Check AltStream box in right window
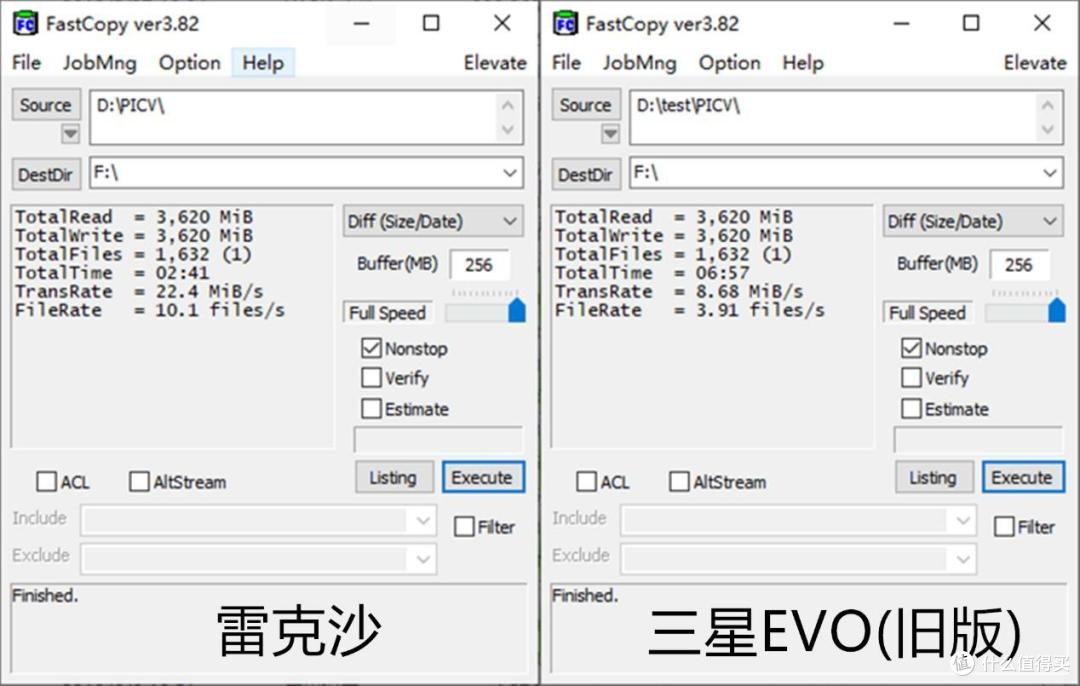 tap(679, 481)
